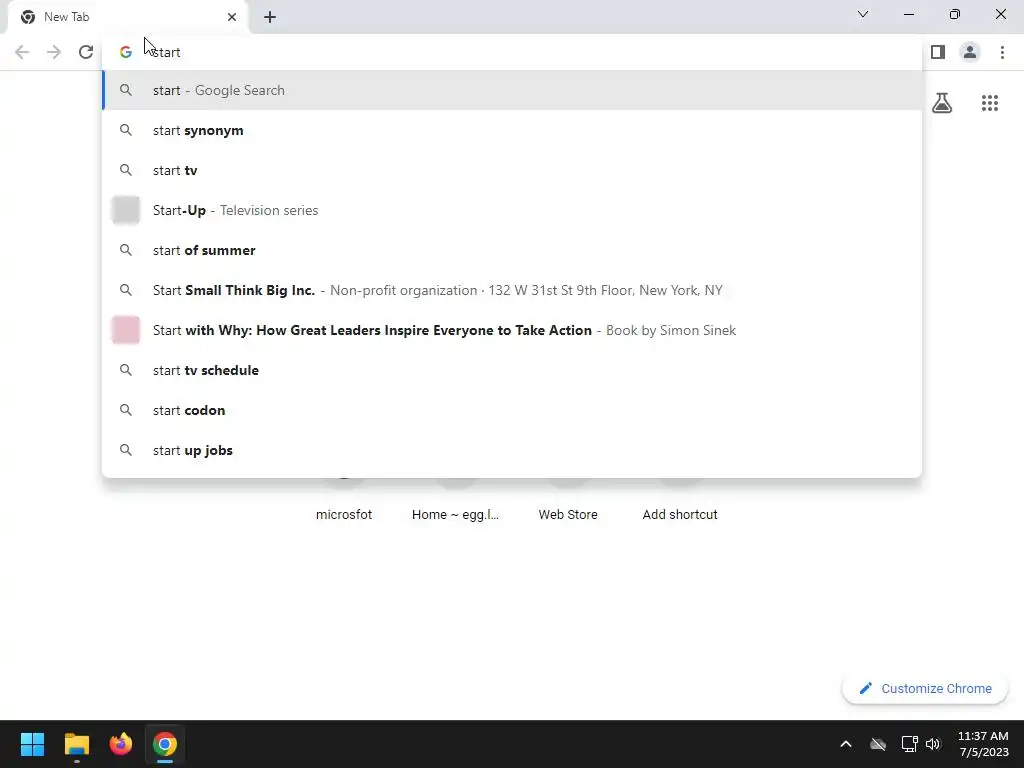Image resolution: width=1024 pixels, height=768 pixels.
Task: Click the forward navigation arrow
Action: point(54,52)
